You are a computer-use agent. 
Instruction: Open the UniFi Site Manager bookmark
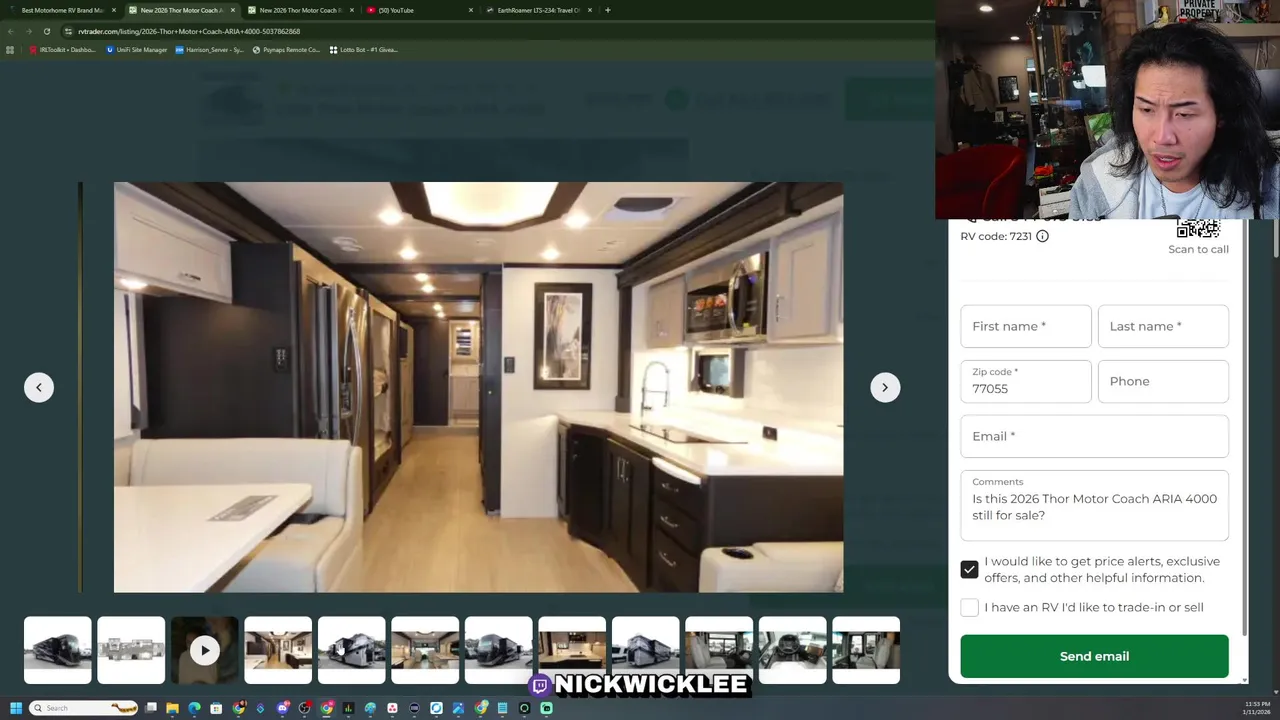click(137, 49)
